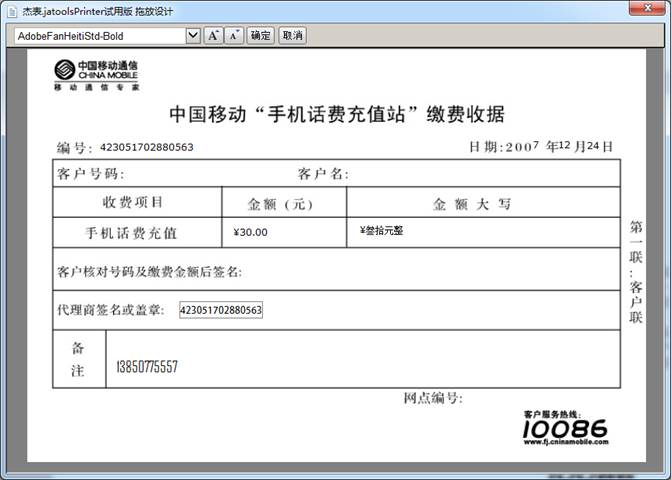Close the jatoolsPrinter design window
The image size is (671, 480).
point(648,8)
